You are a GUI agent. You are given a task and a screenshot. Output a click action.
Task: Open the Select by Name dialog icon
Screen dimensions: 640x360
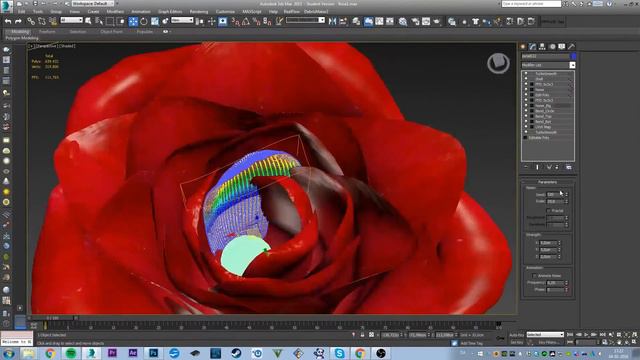99,21
